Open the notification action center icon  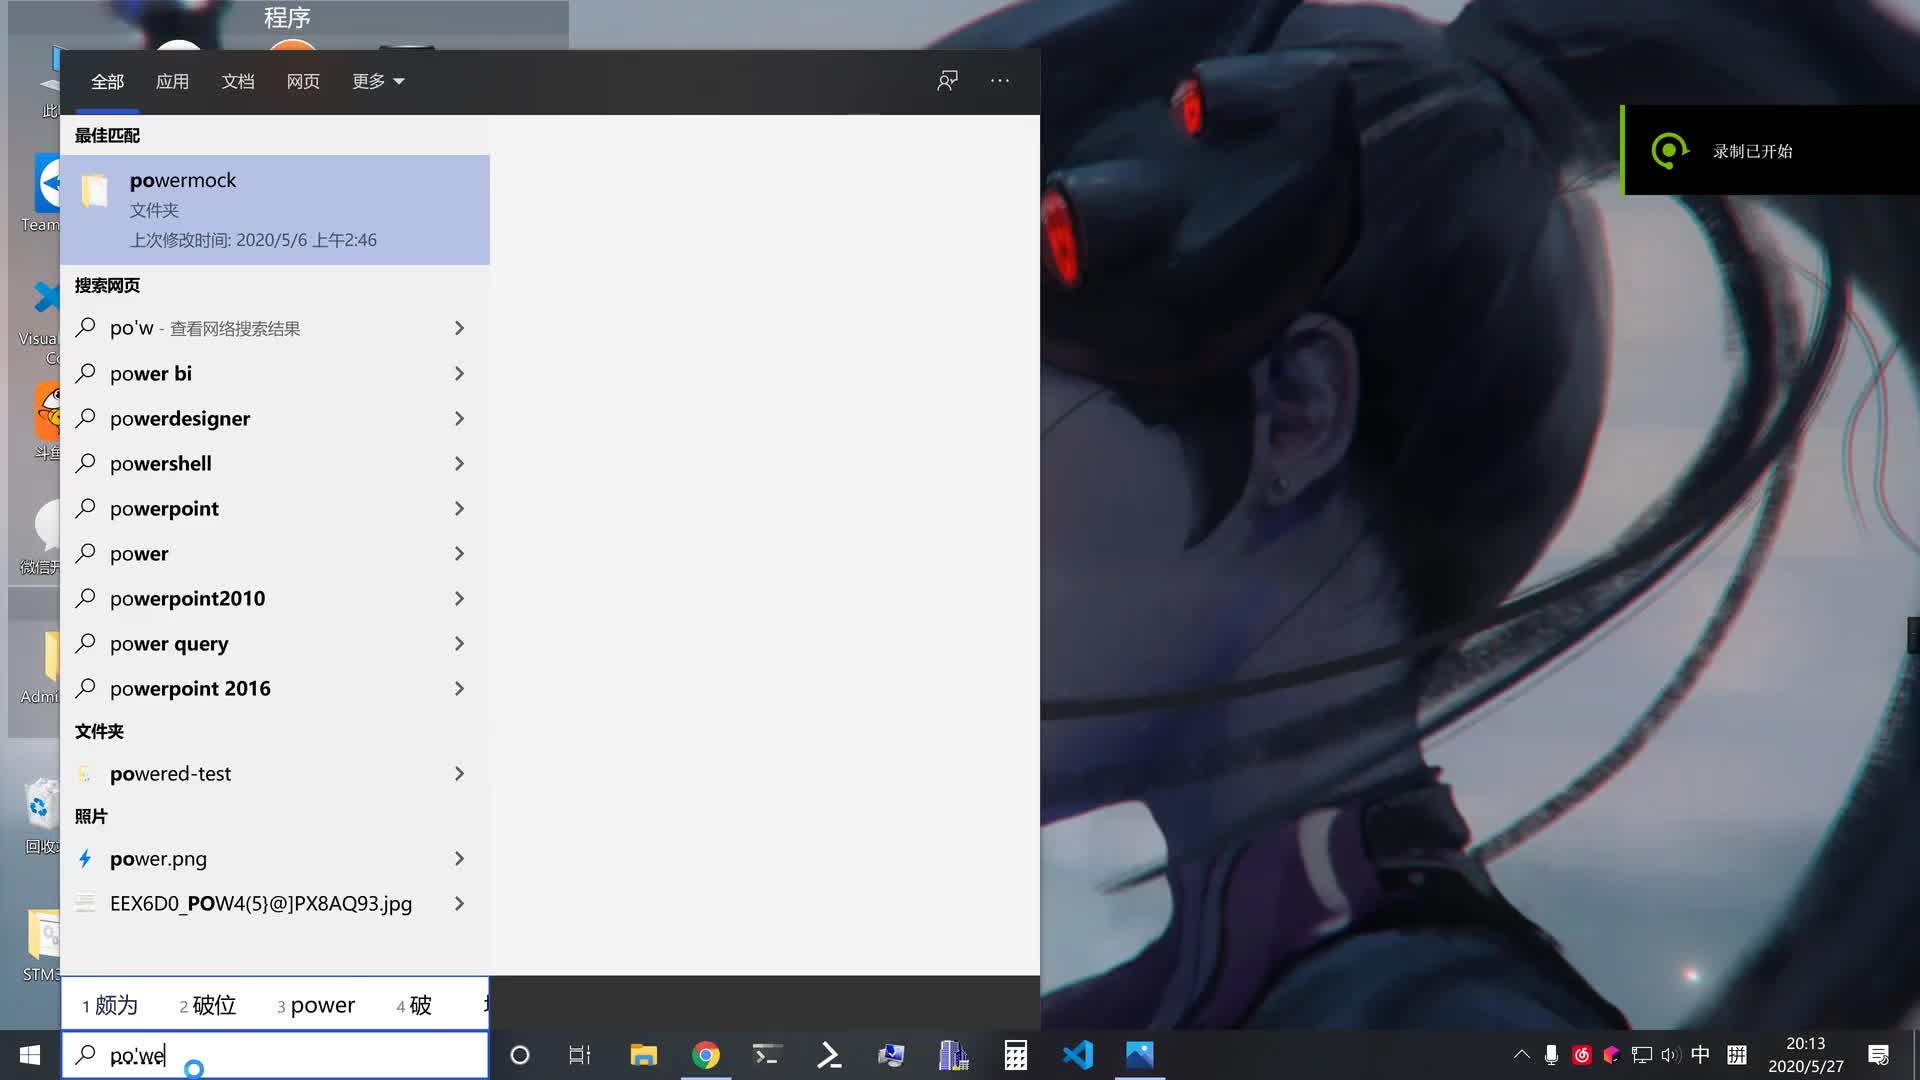click(x=1878, y=1055)
